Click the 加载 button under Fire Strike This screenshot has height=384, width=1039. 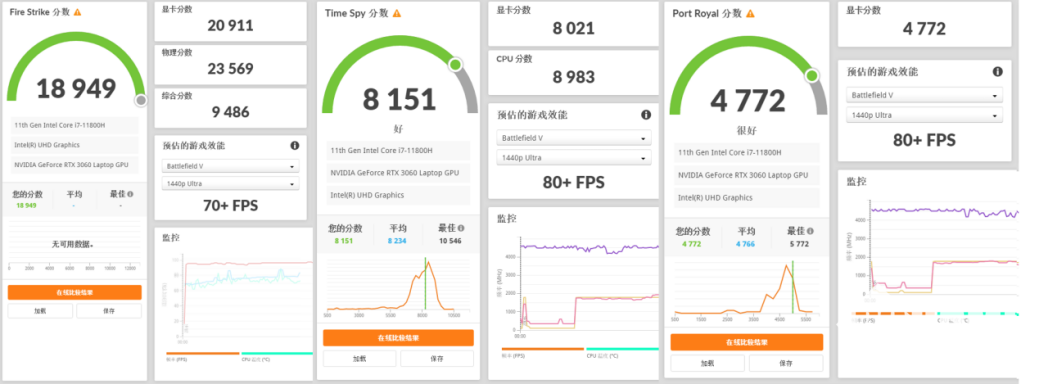[40, 311]
